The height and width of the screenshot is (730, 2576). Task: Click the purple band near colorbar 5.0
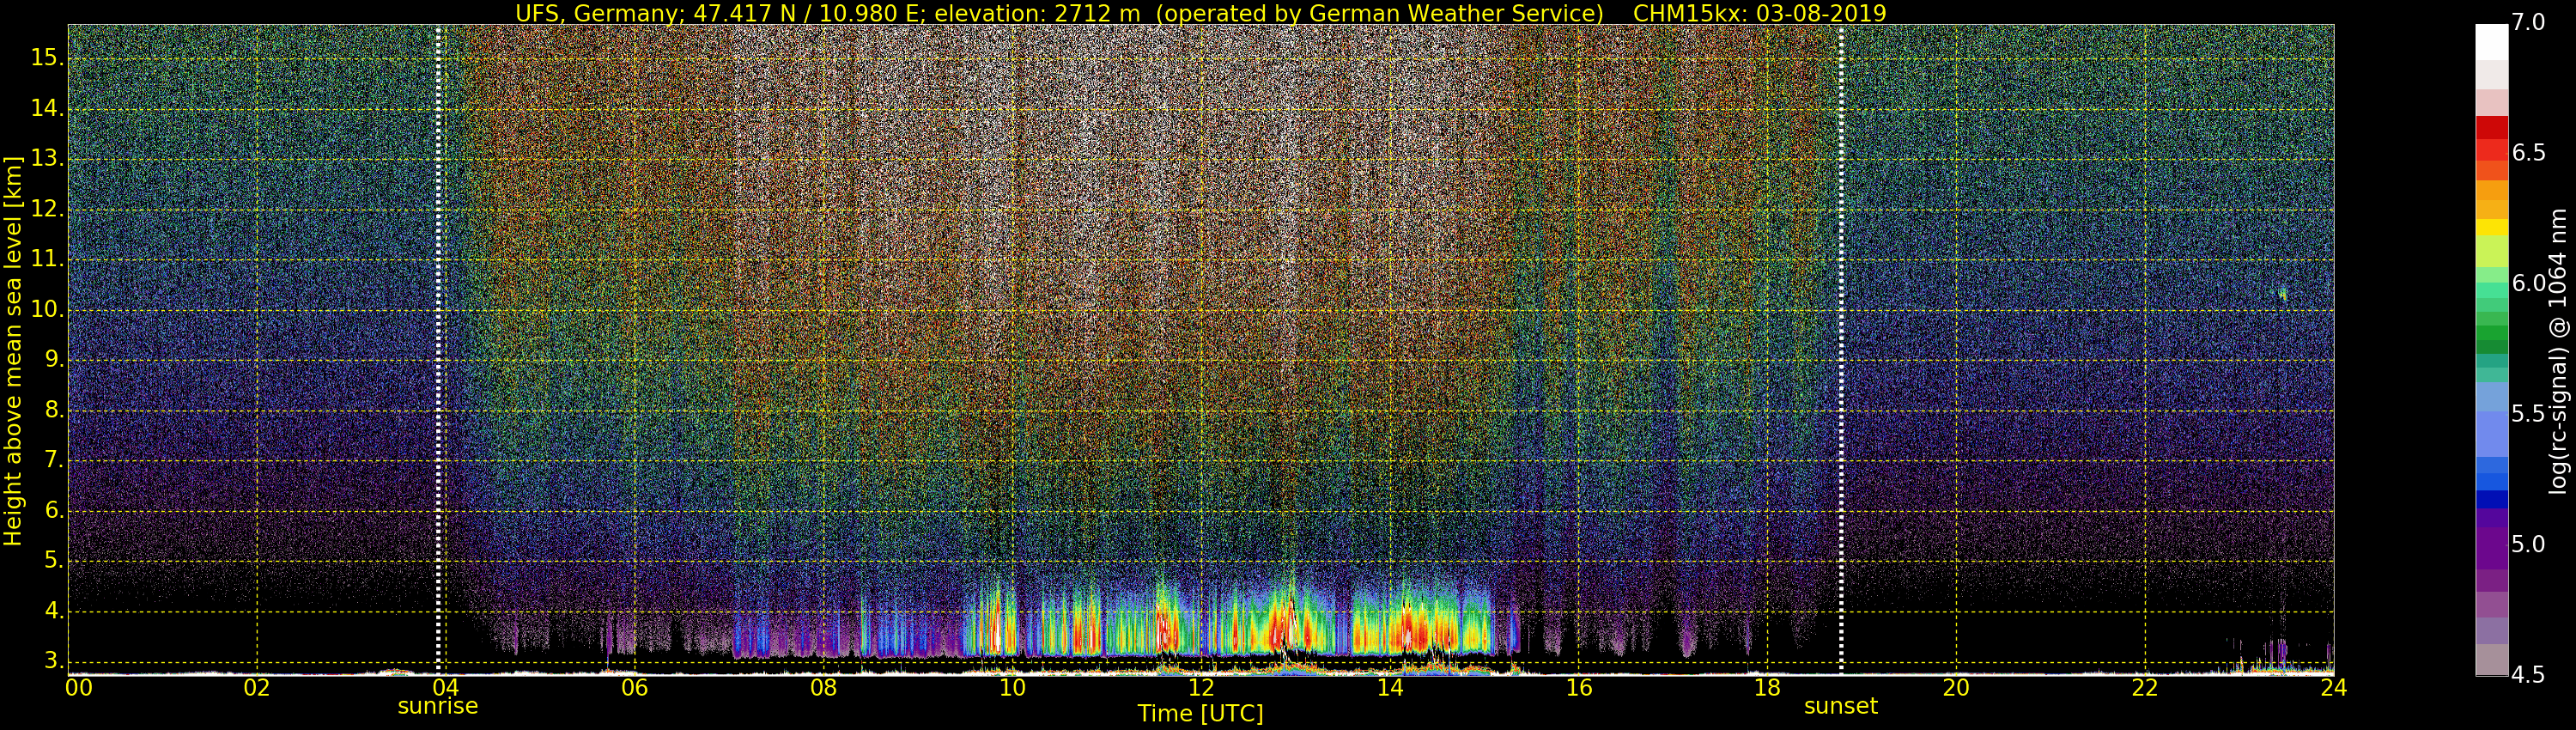[2491, 545]
